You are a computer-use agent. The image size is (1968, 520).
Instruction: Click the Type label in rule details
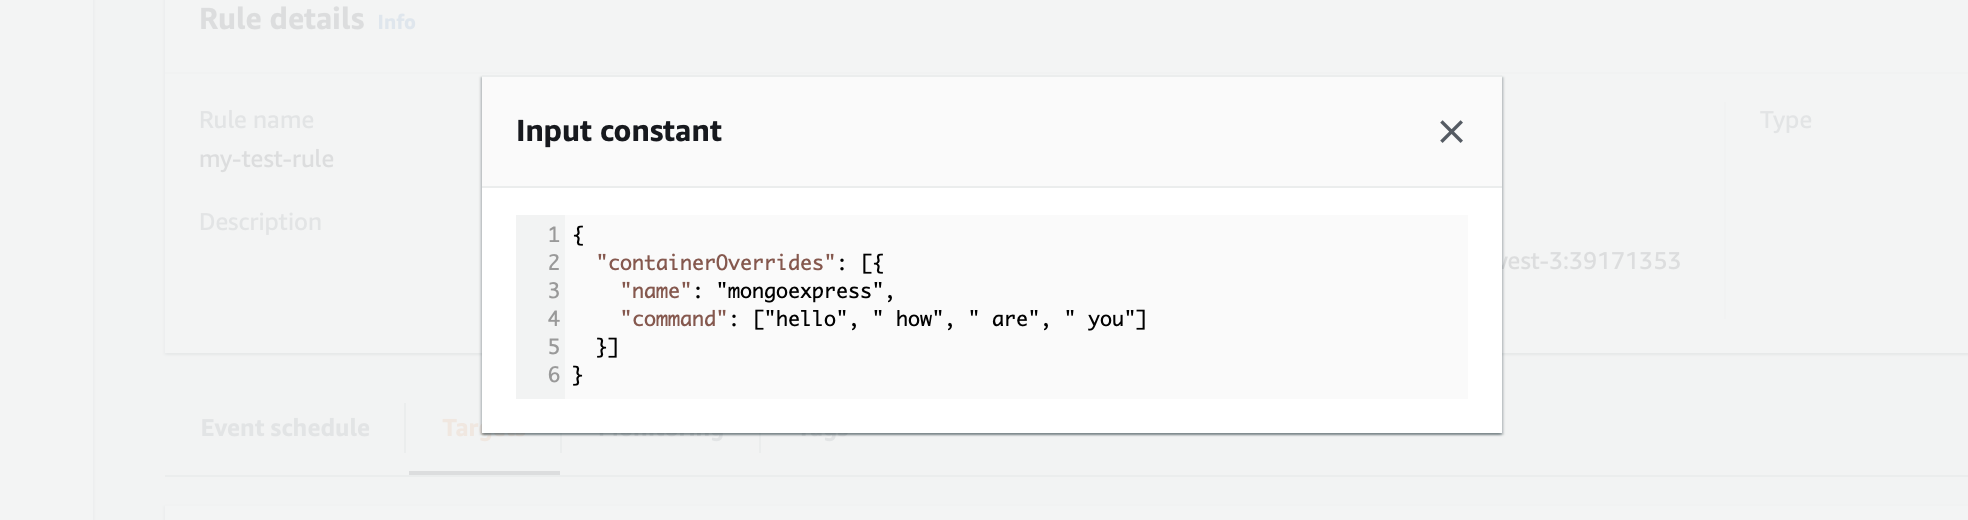(x=1785, y=121)
